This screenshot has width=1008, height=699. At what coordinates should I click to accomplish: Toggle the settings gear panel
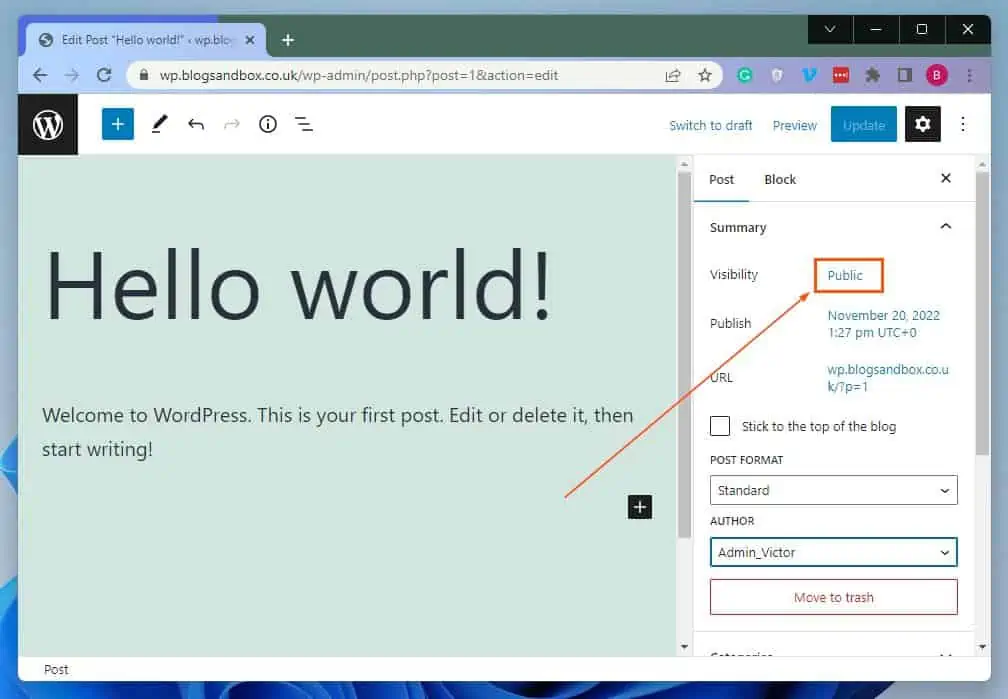tap(922, 124)
